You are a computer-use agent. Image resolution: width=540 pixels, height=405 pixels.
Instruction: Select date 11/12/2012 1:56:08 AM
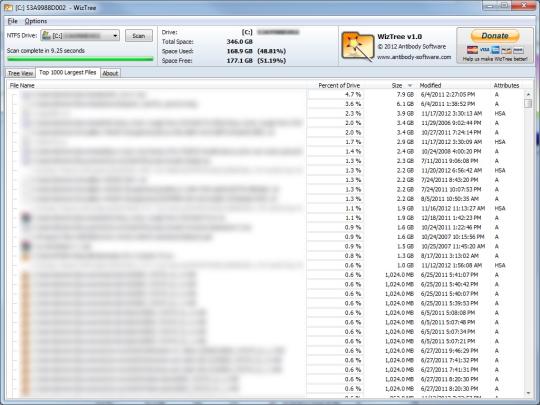click(x=451, y=266)
